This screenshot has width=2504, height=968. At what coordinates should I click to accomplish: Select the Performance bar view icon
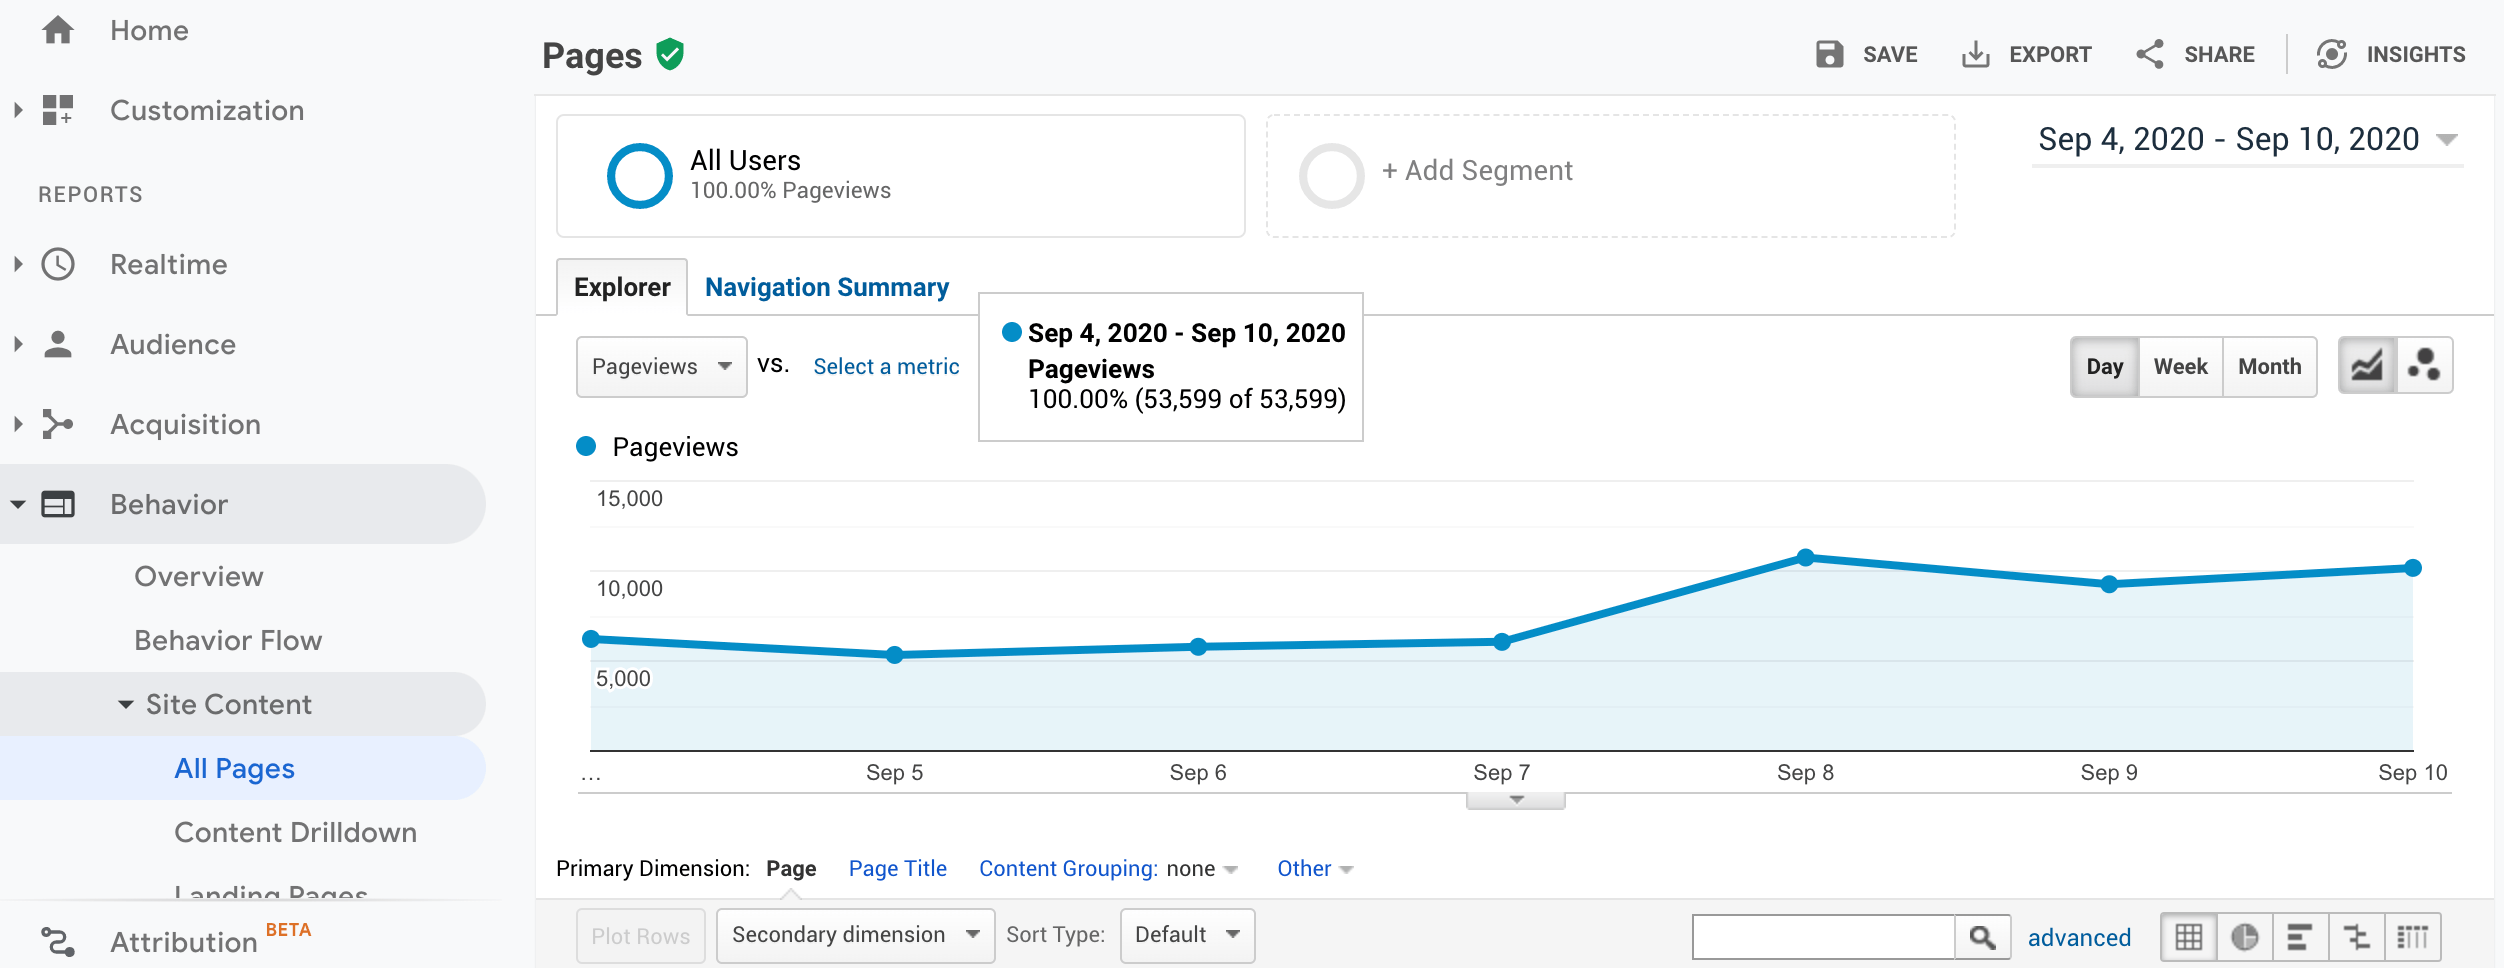[x=2300, y=937]
